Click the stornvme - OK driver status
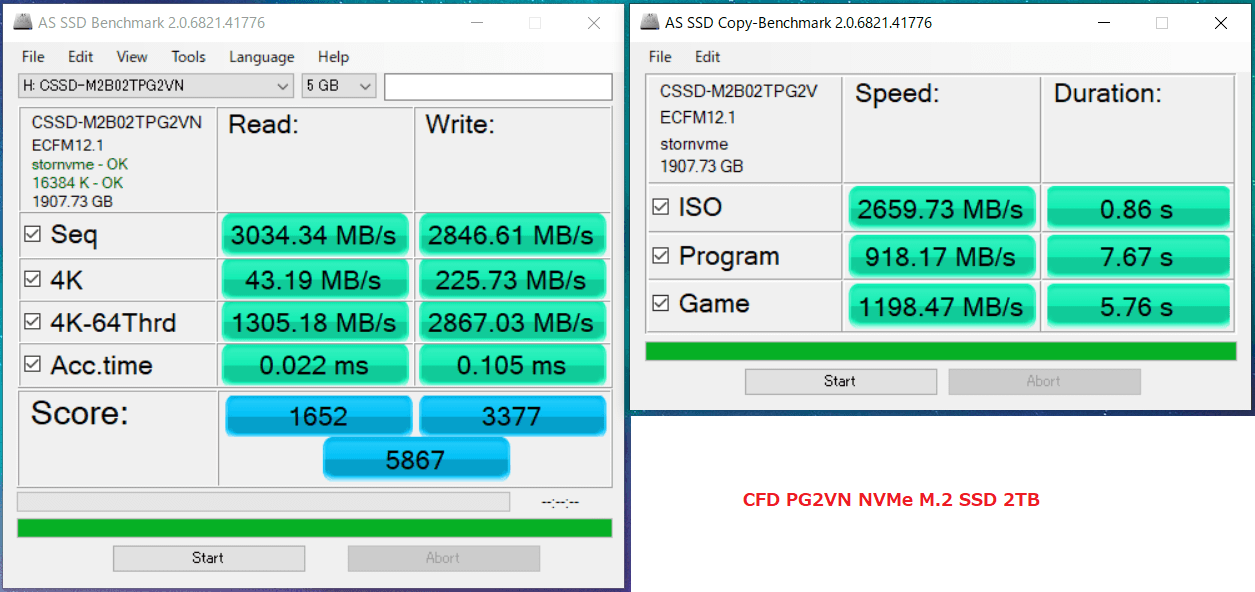Image resolution: width=1255 pixels, height=592 pixels. click(80, 164)
